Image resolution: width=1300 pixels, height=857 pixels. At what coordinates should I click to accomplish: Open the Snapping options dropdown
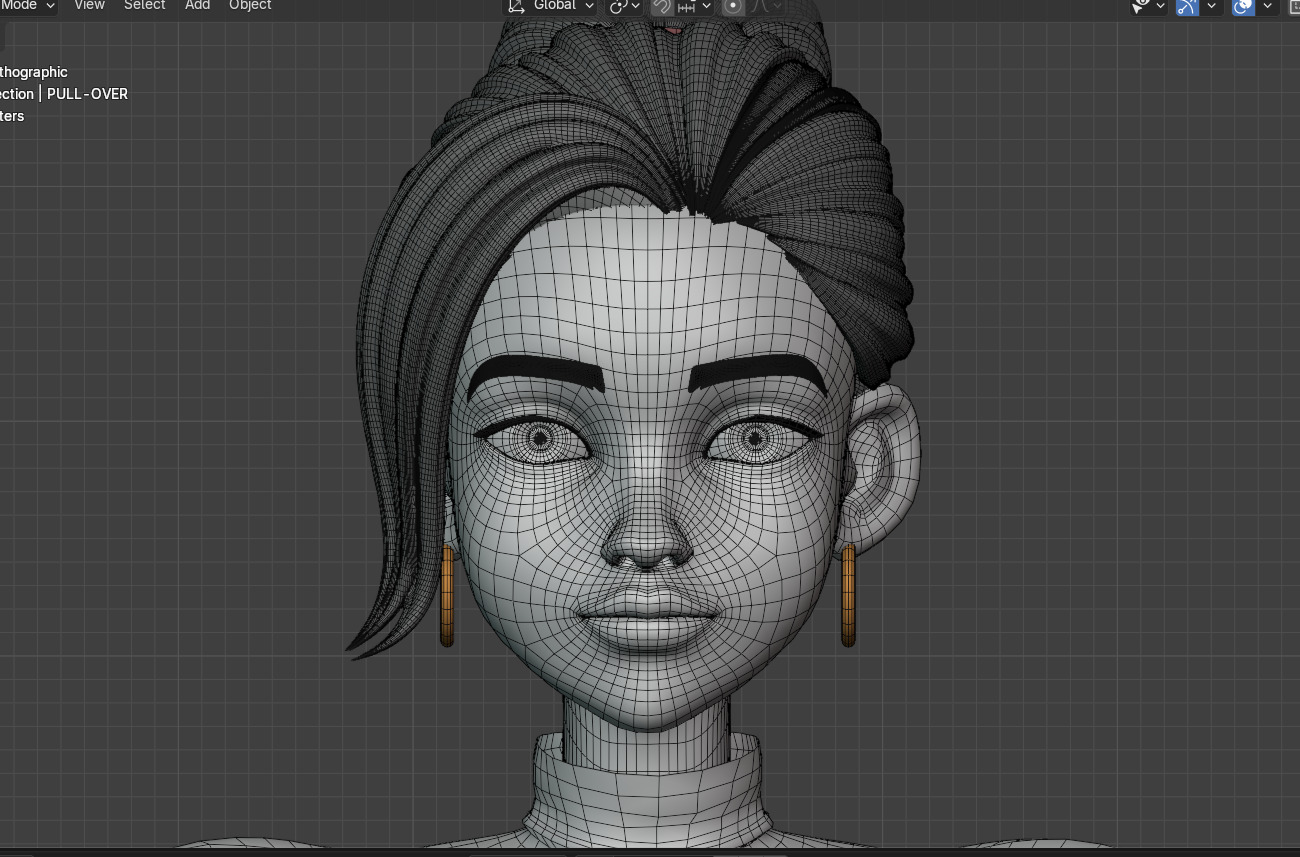pos(694,6)
